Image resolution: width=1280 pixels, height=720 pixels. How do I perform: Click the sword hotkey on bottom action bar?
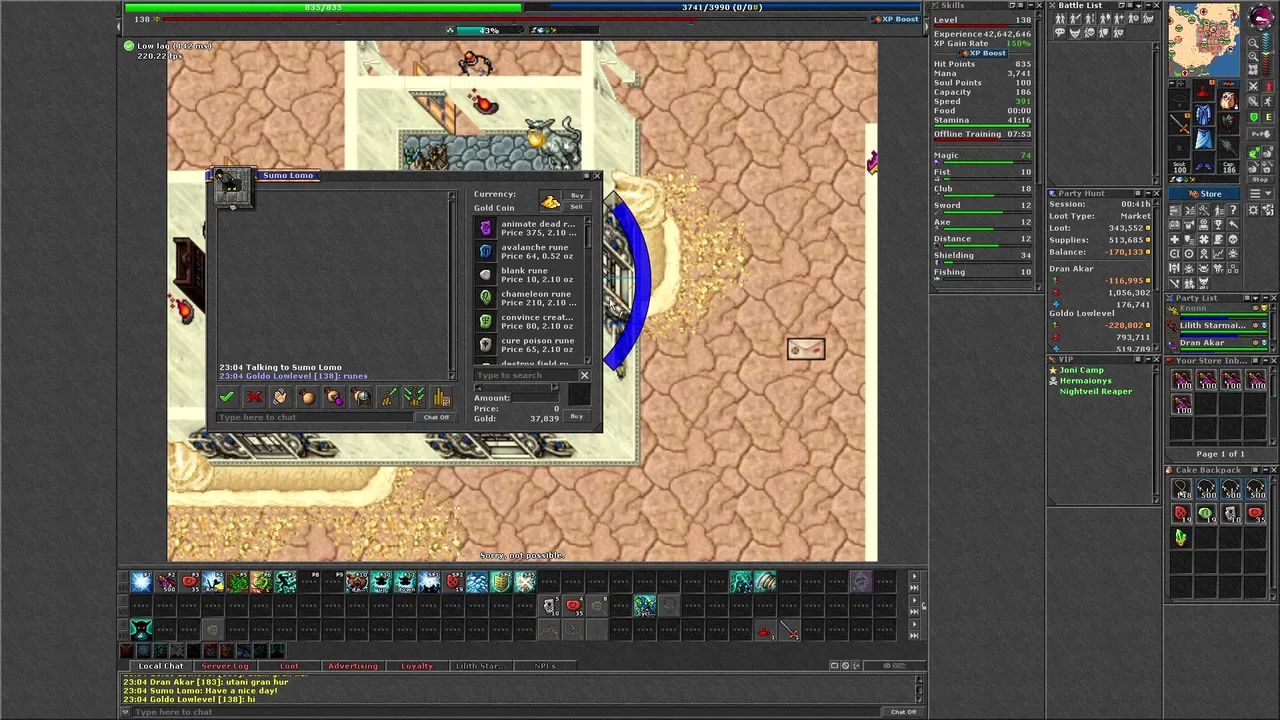pyautogui.click(x=789, y=630)
